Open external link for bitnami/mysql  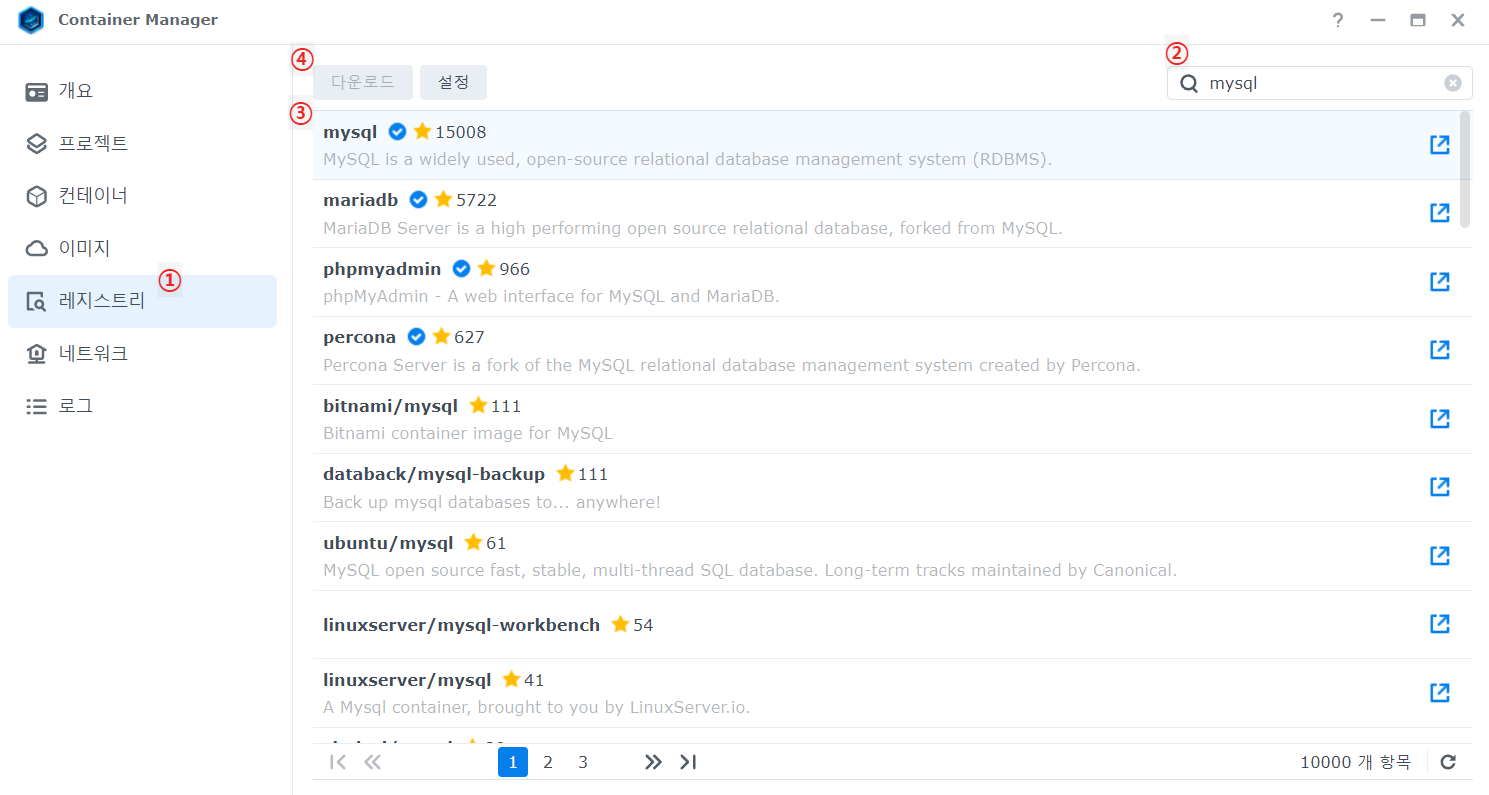(x=1440, y=419)
